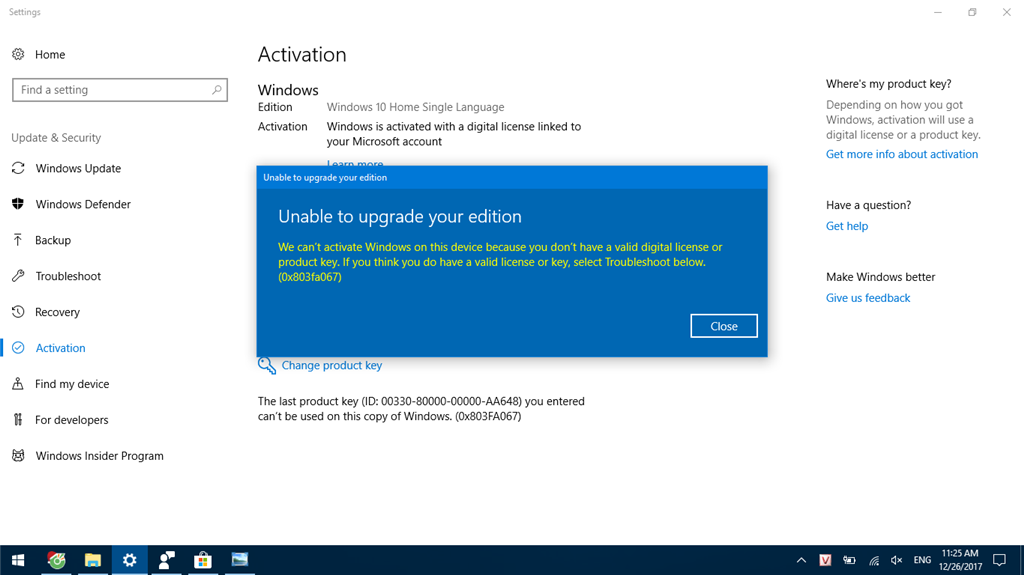Click the green browser taskbar icon
1024x575 pixels.
pyautogui.click(x=56, y=560)
